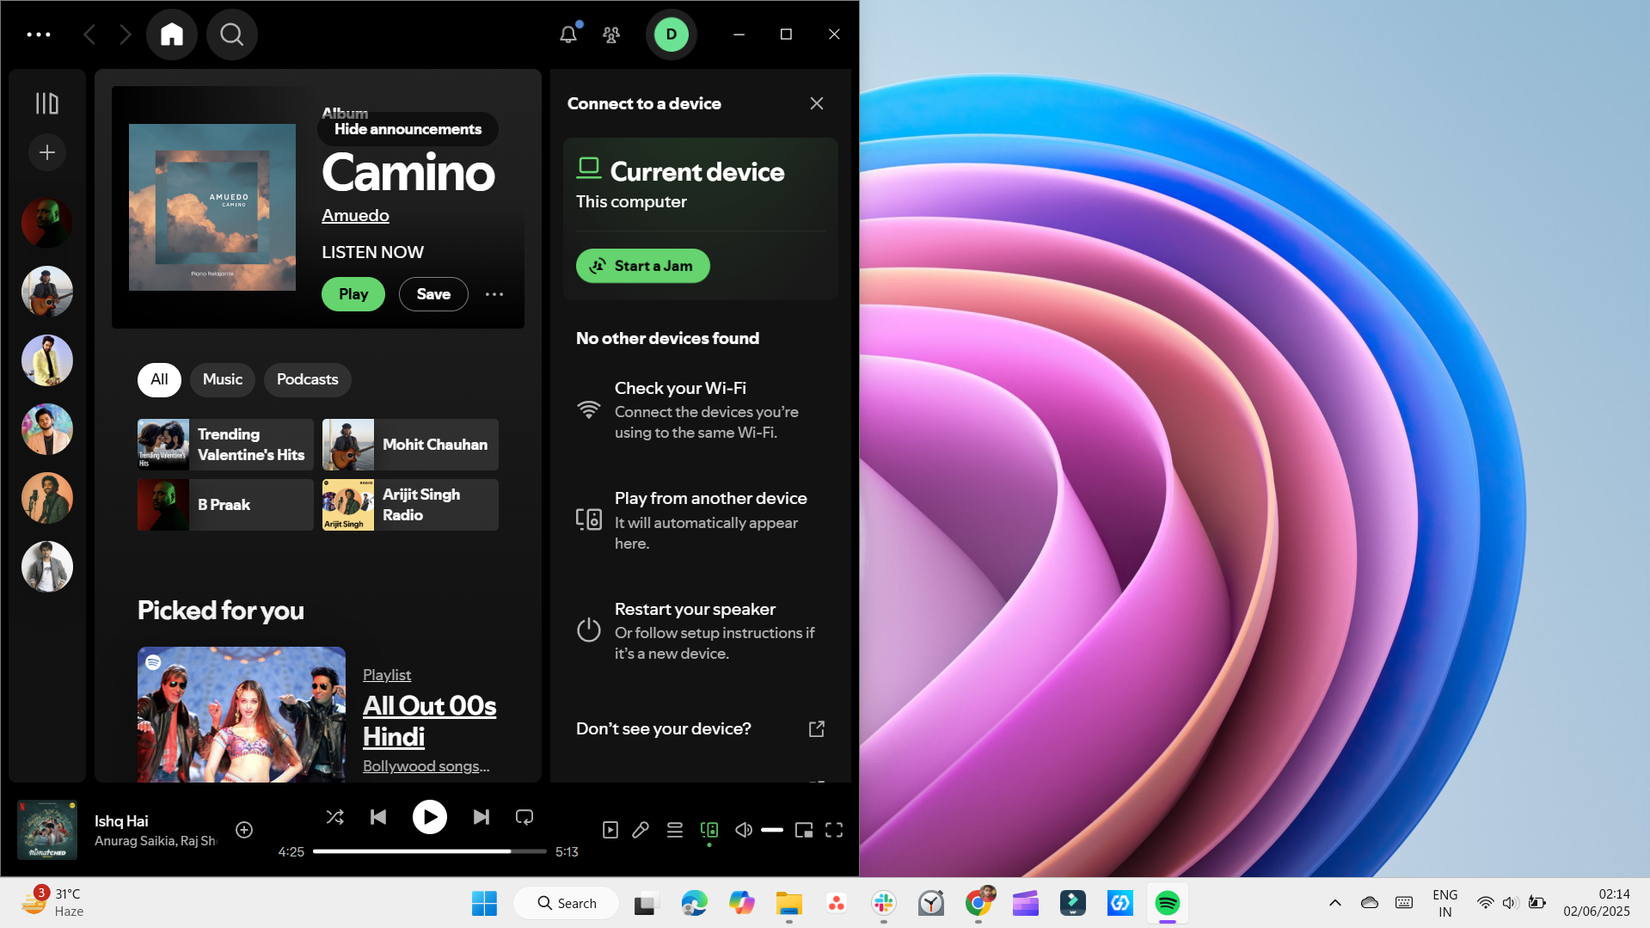The width and height of the screenshot is (1650, 928).
Task: Switch to the Music filter tab
Action: point(222,380)
